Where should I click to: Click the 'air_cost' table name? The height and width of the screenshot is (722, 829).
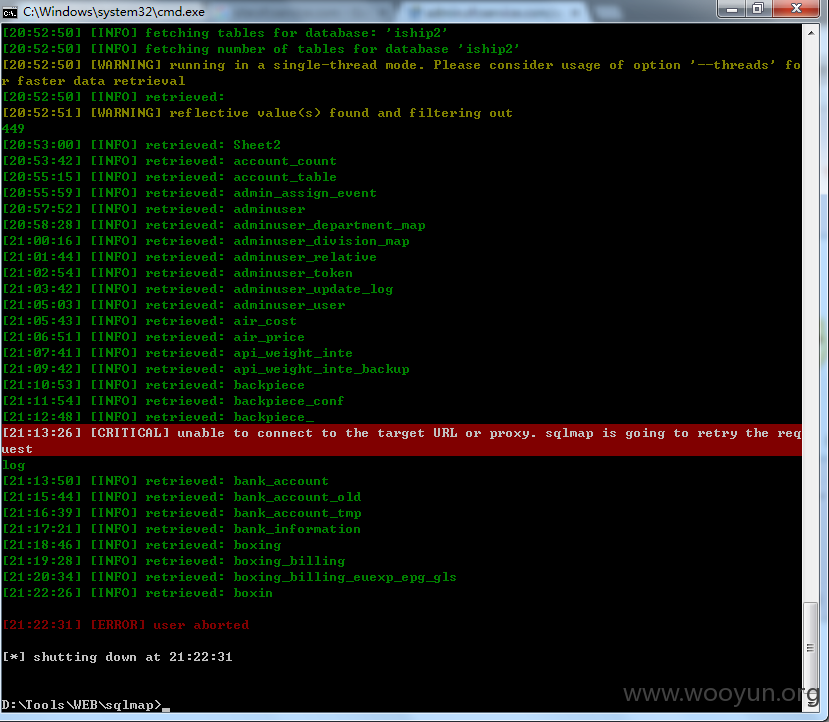(x=265, y=321)
